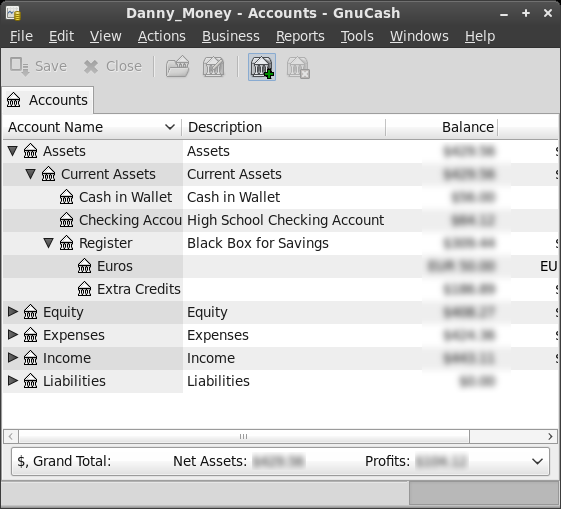Screen dimensions: 561x509
Task: Open the Business menu
Action: tap(231, 36)
